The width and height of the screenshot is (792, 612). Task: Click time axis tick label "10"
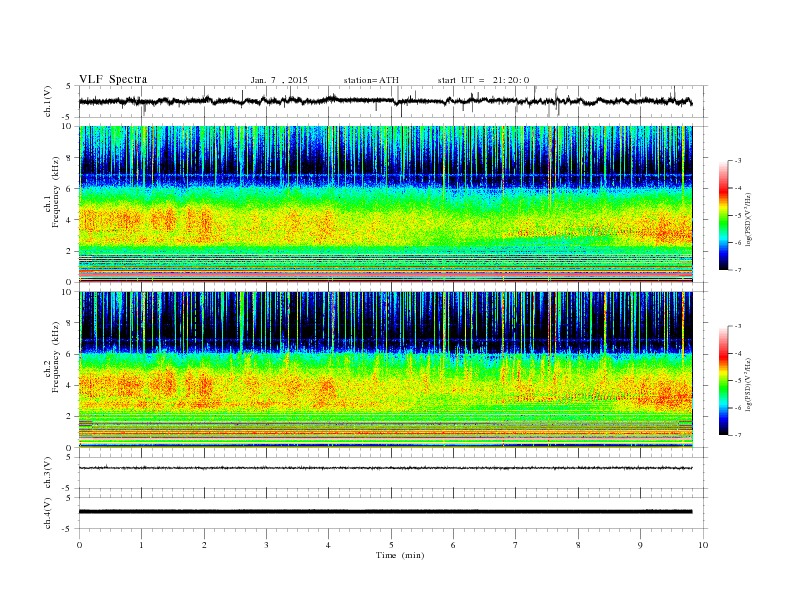pos(703,545)
